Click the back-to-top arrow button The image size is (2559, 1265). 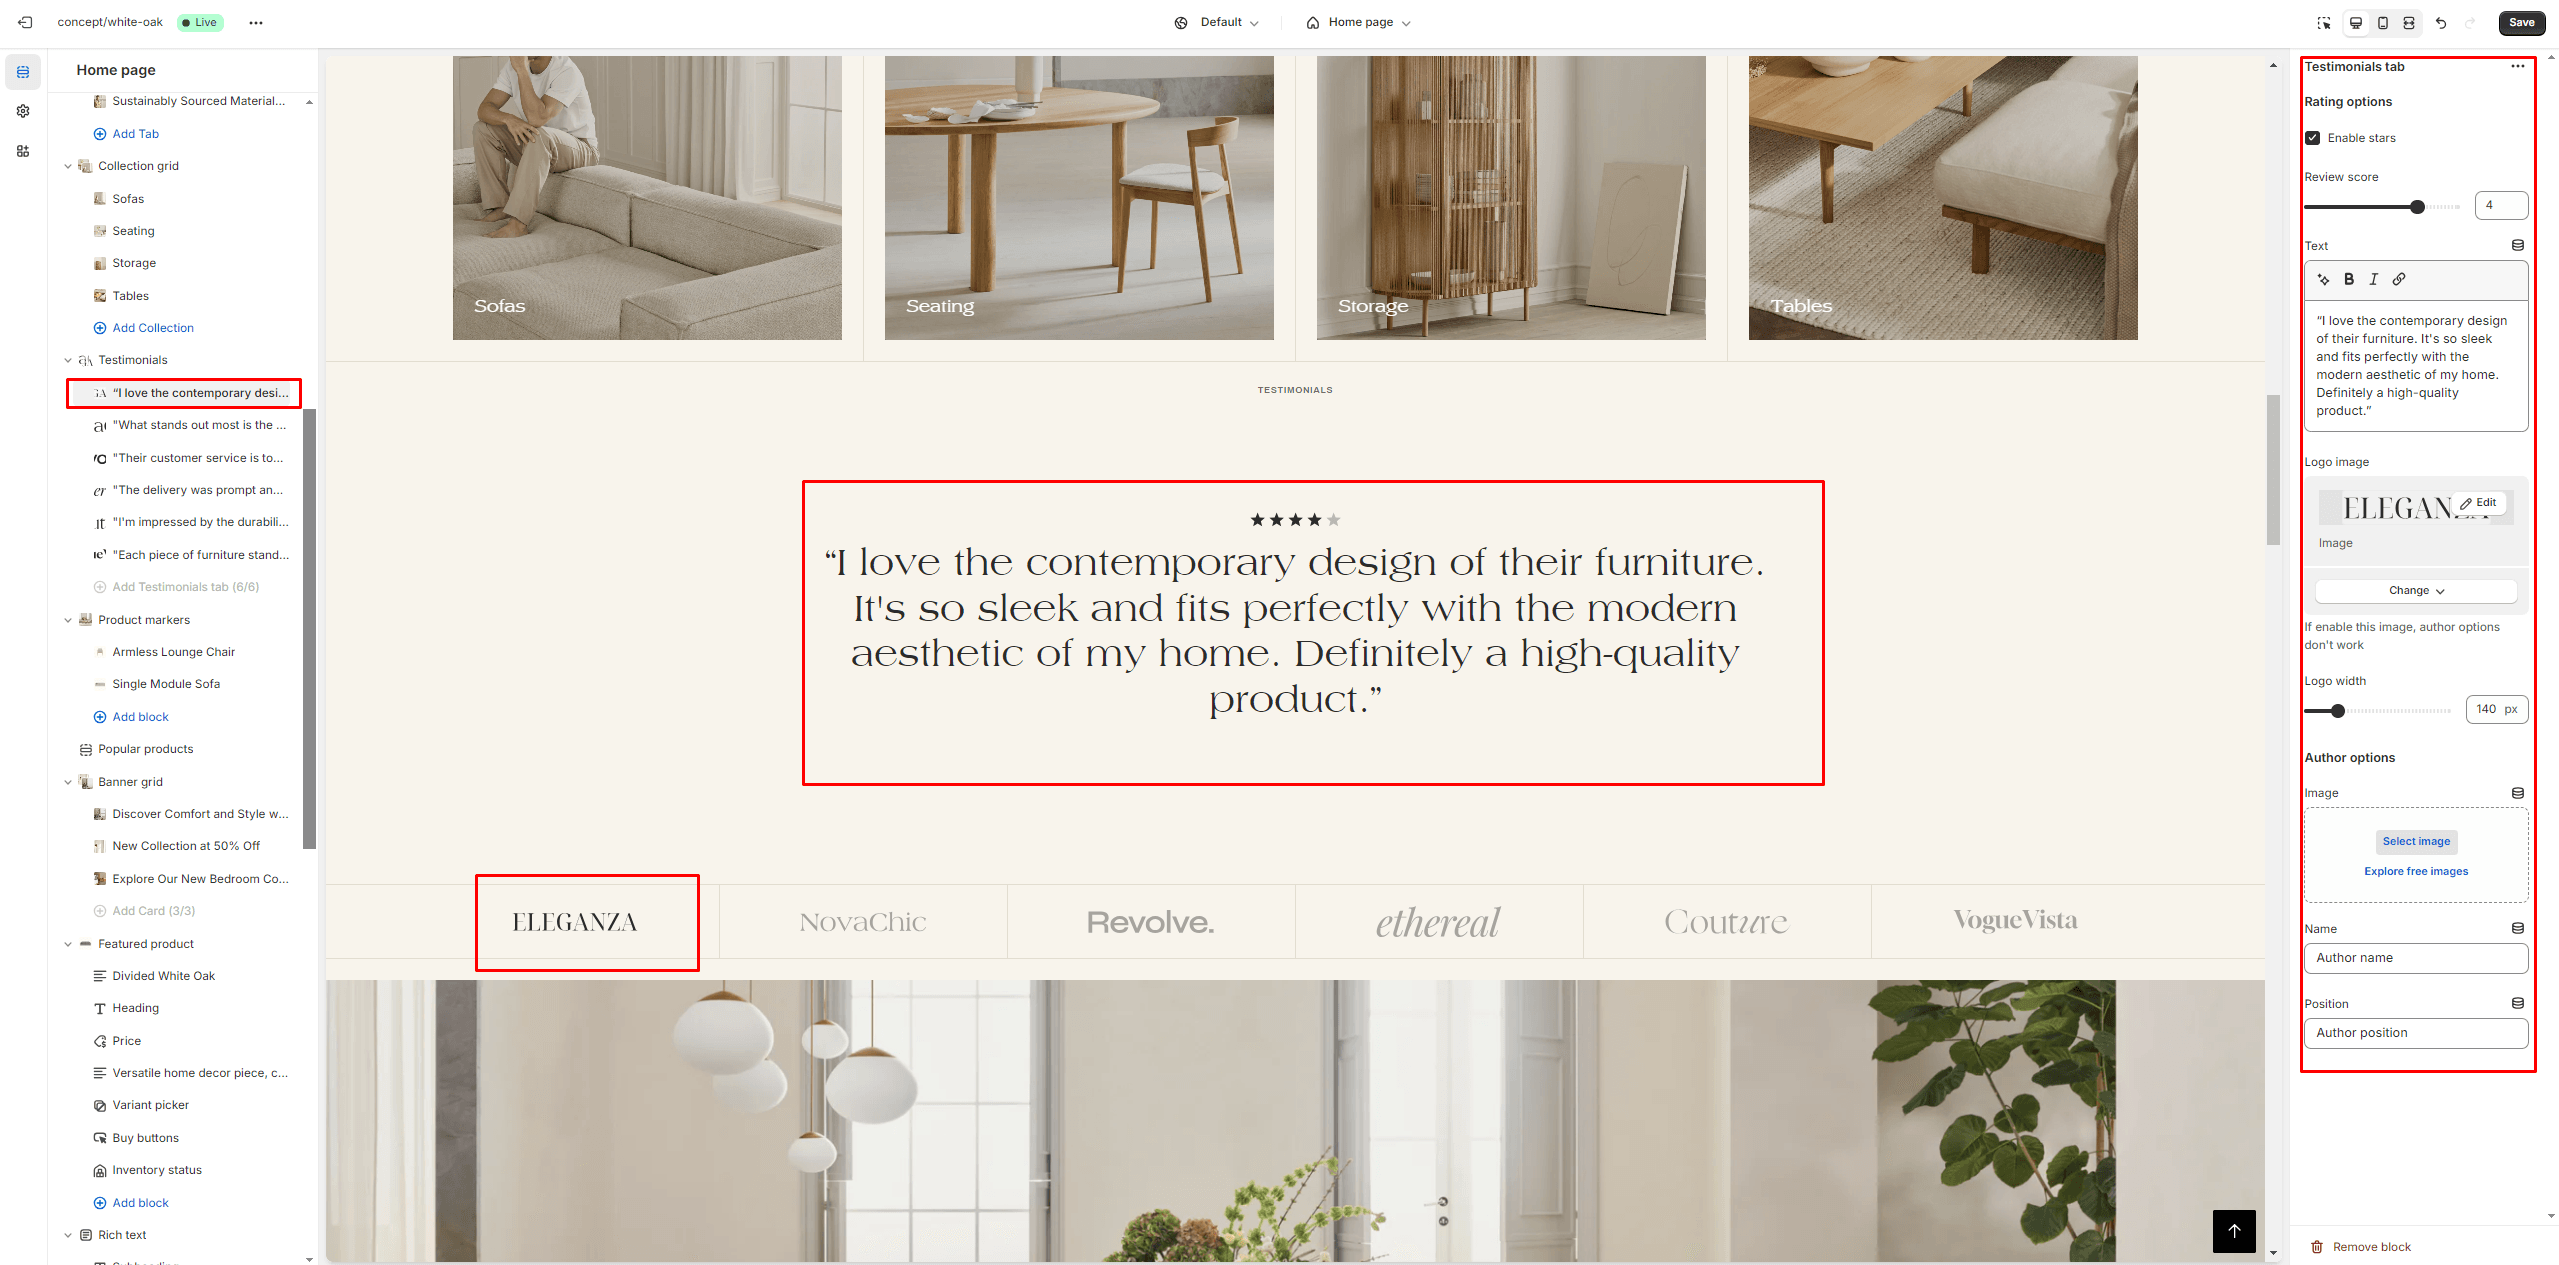(x=2234, y=1230)
